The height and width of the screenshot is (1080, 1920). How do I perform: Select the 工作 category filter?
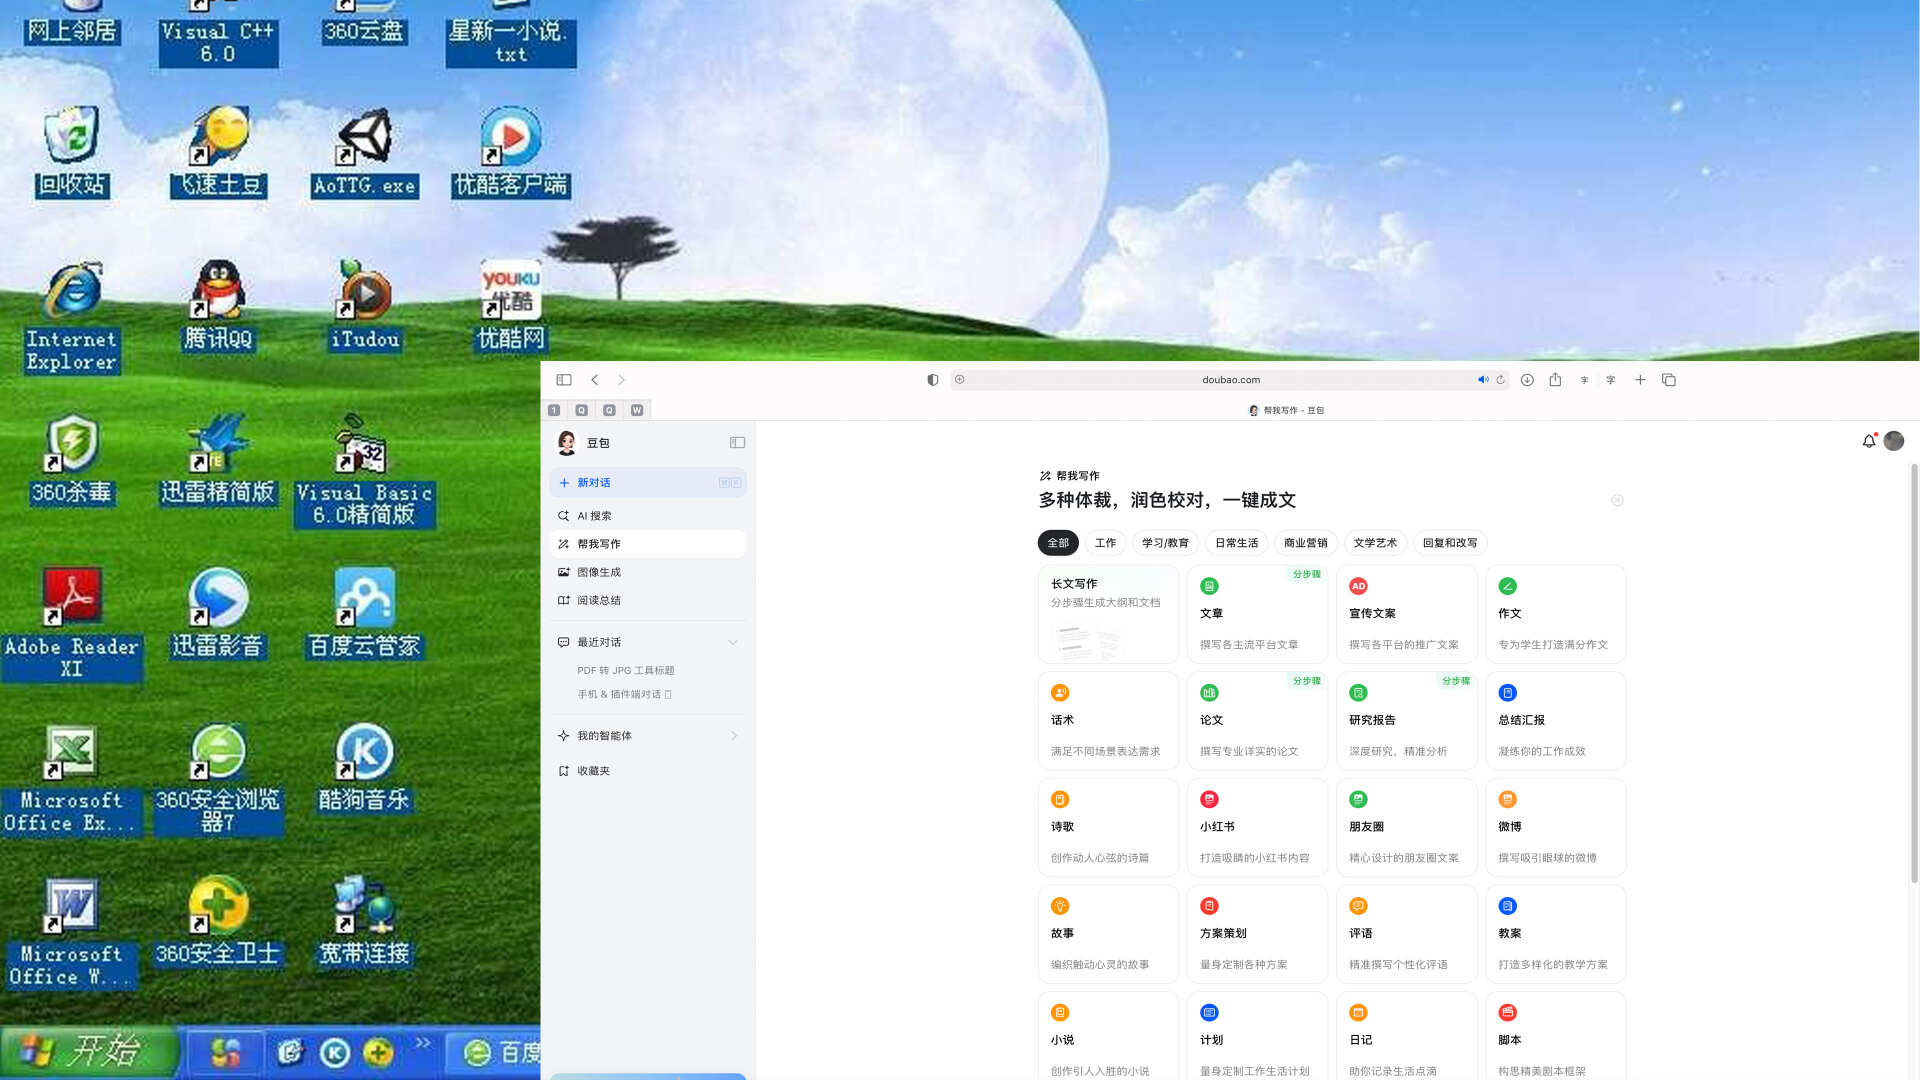click(1105, 543)
